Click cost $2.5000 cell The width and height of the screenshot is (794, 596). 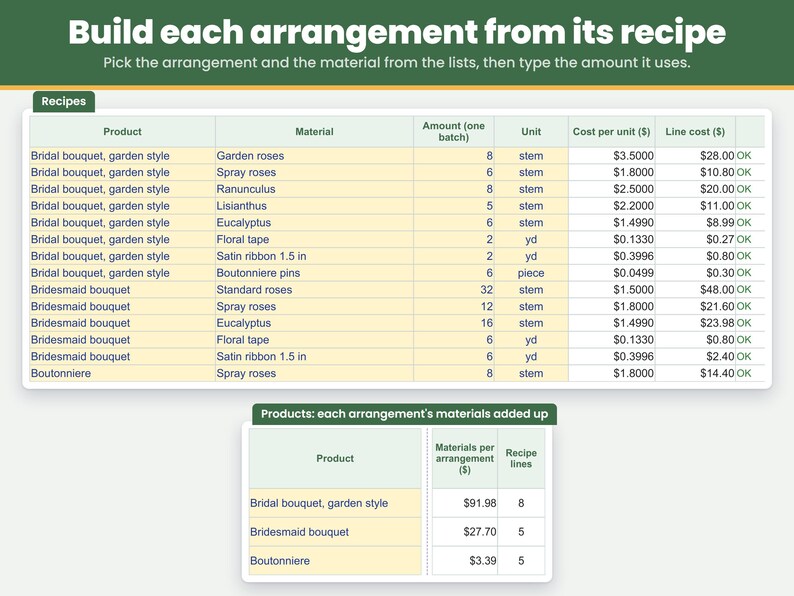pyautogui.click(x=612, y=189)
